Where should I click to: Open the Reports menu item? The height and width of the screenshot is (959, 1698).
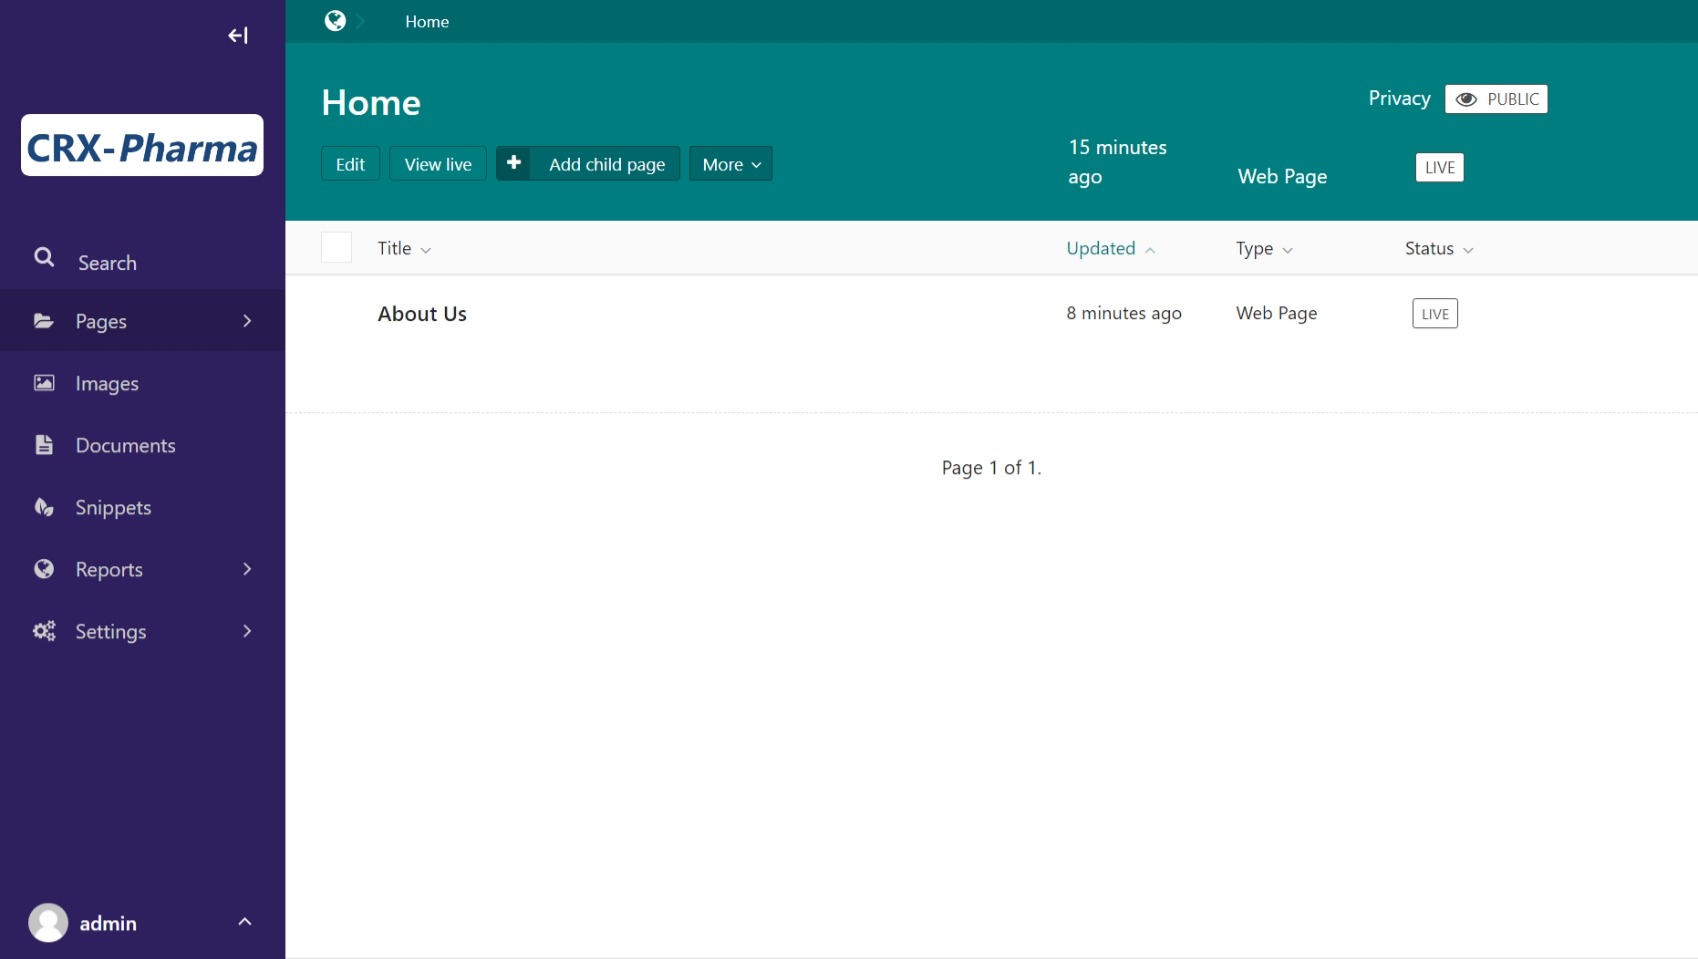109,569
